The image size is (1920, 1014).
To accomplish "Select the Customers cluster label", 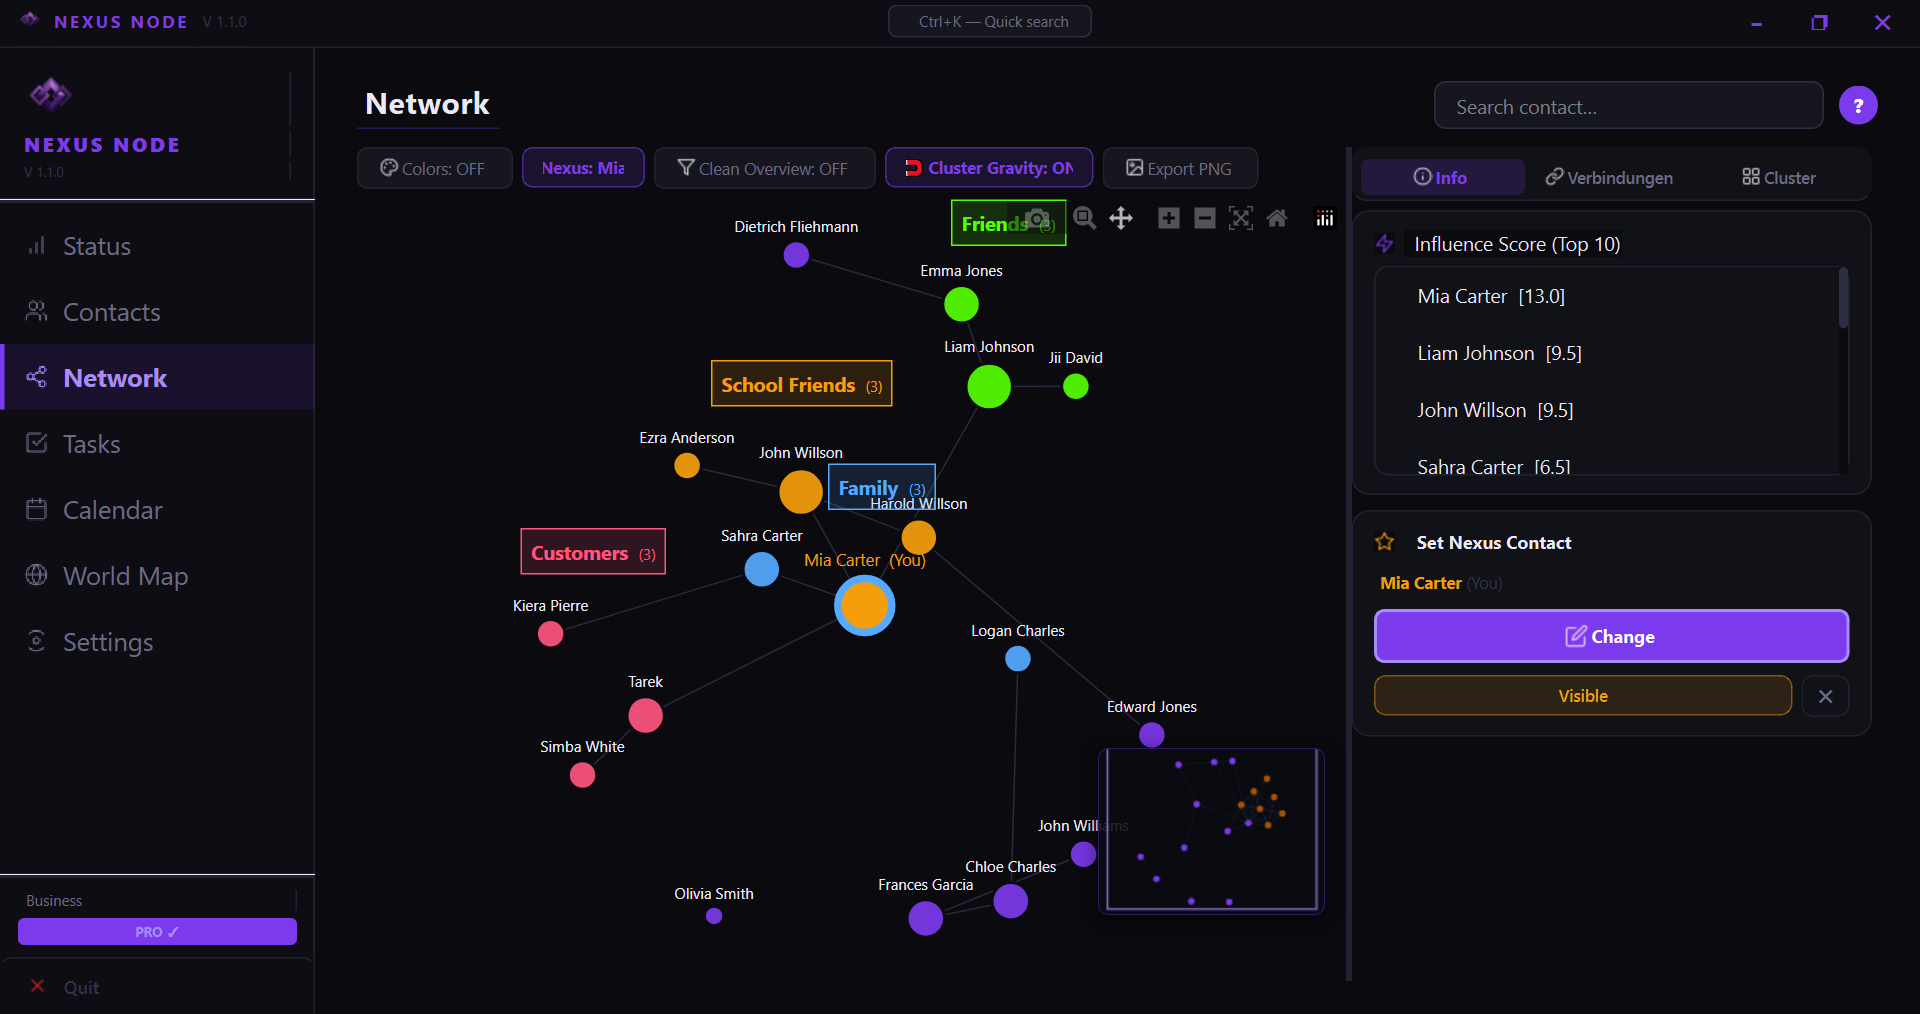I will 593,552.
